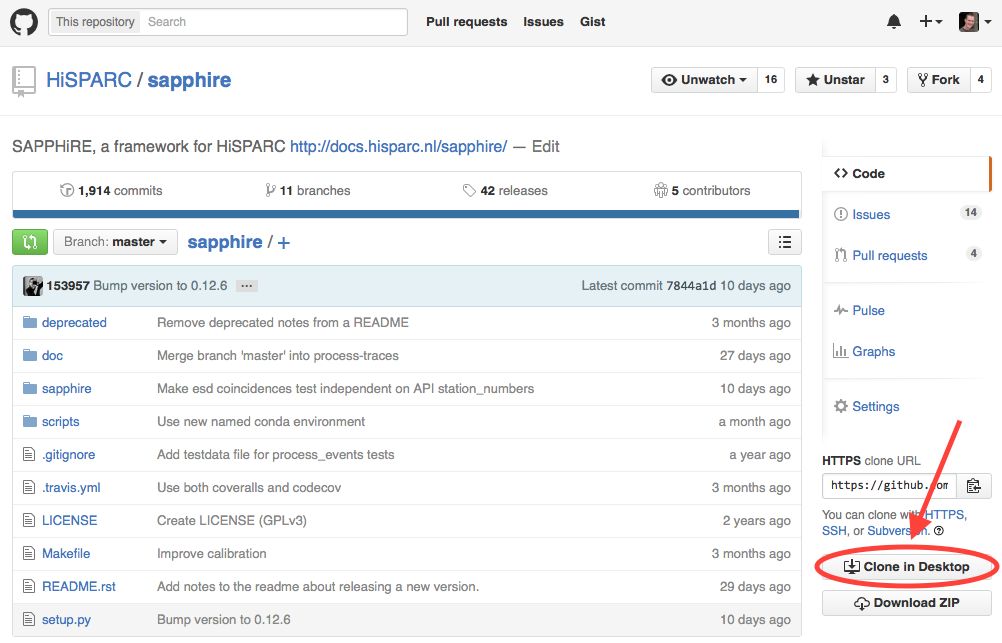The image size is (1002, 643).
Task: Expand commit message ellipsis button
Action: point(247,286)
